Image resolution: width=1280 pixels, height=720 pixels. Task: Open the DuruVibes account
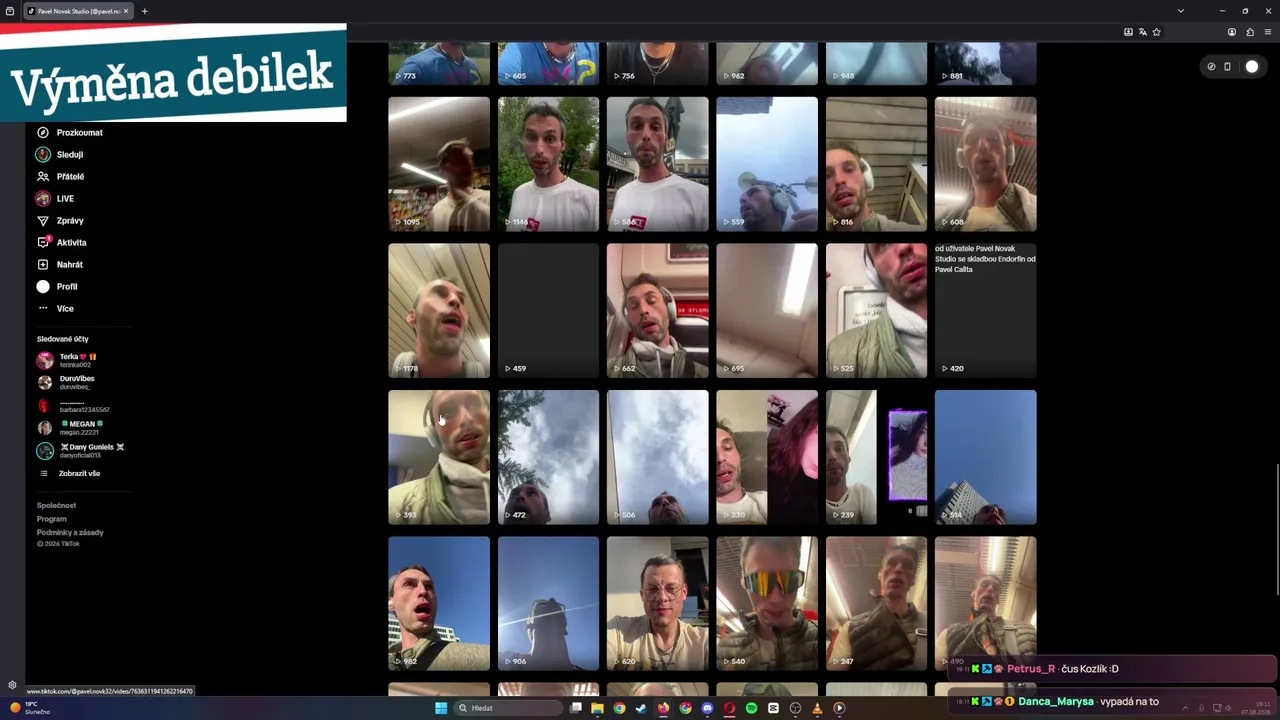pos(66,382)
